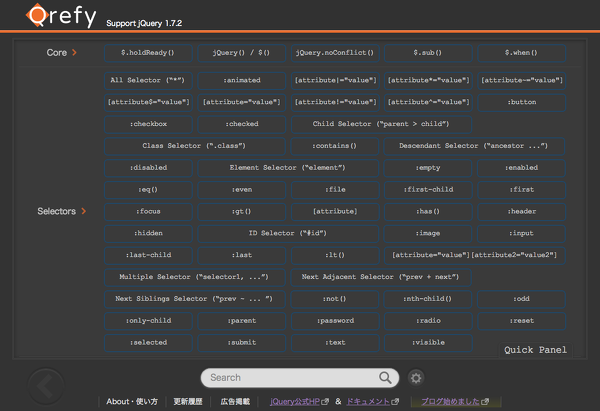Click the round back arrow button
This screenshot has height=411, width=600.
pyautogui.click(x=46, y=387)
